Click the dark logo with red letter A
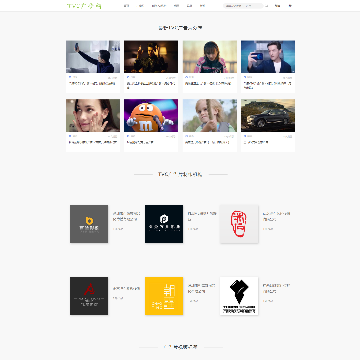Viewport: 360px width, 360px height. pyautogui.click(x=89, y=296)
